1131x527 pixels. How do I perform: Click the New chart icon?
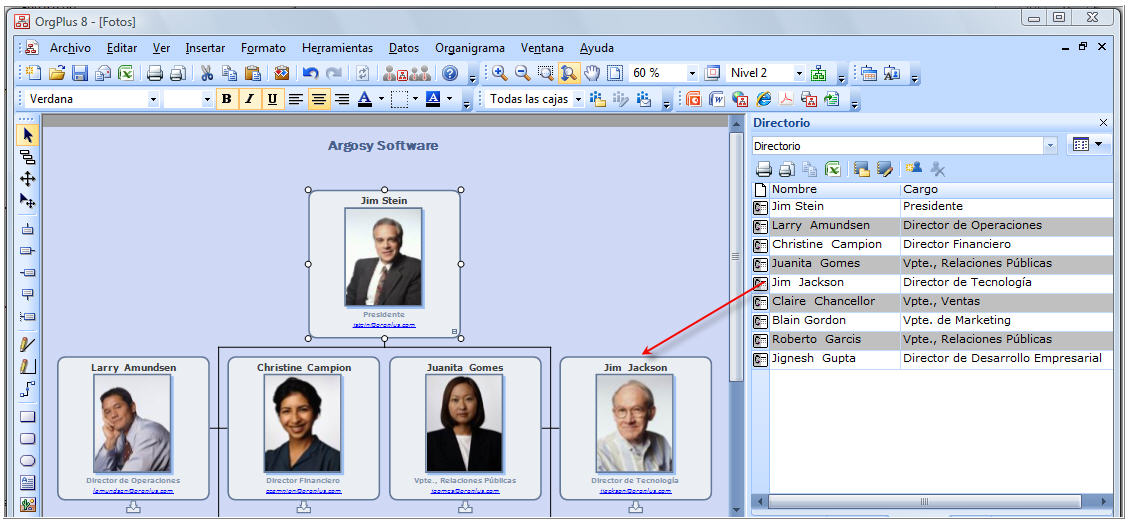pos(33,73)
